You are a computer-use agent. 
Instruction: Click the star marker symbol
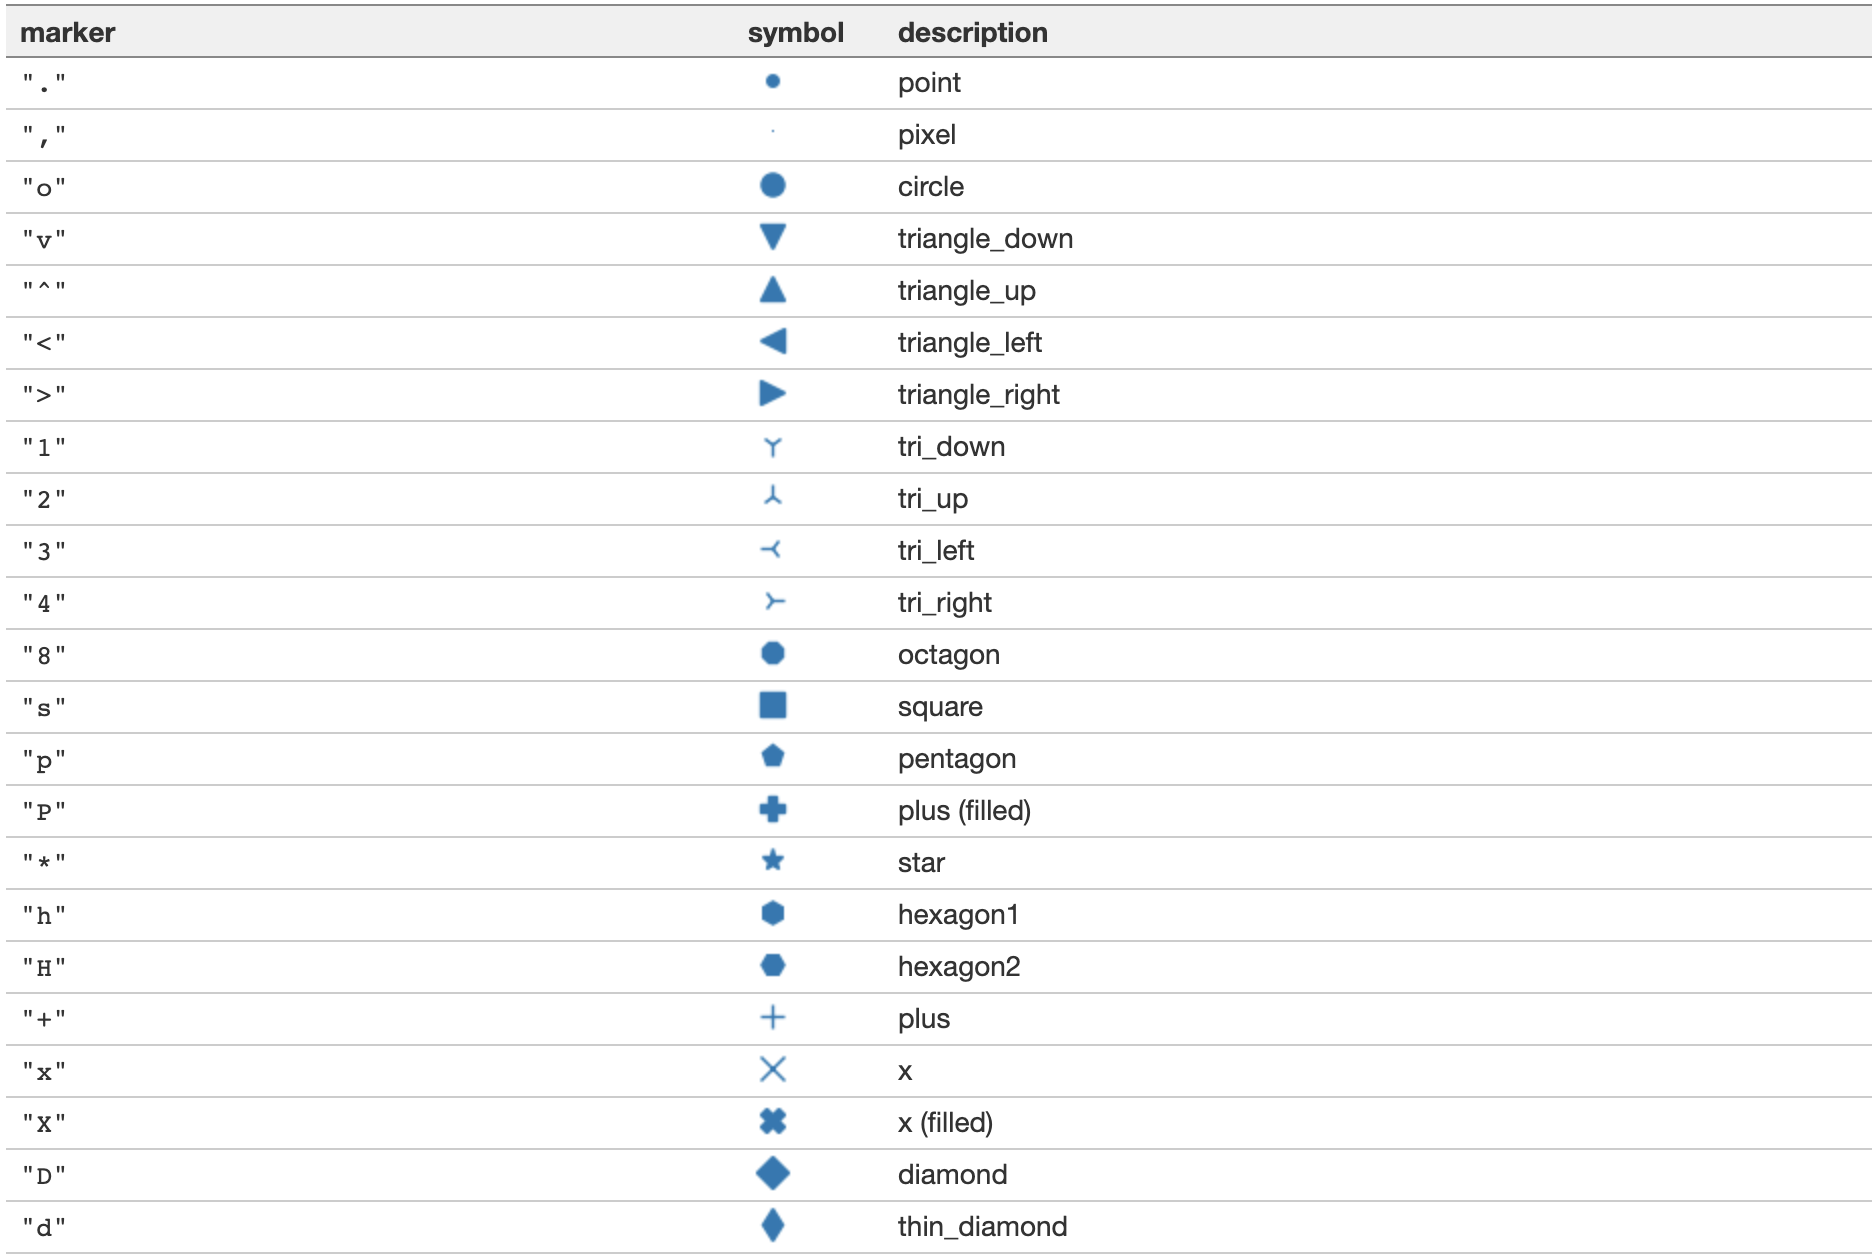(x=771, y=862)
